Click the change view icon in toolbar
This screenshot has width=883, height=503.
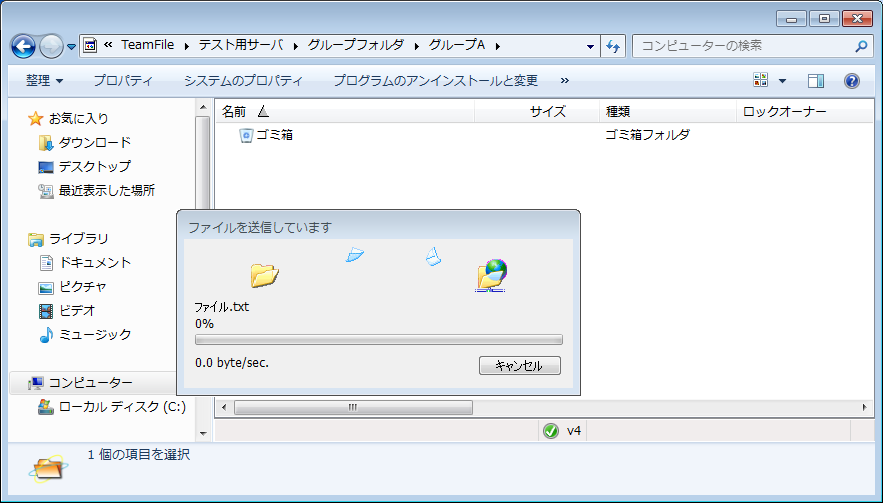pyautogui.click(x=761, y=81)
